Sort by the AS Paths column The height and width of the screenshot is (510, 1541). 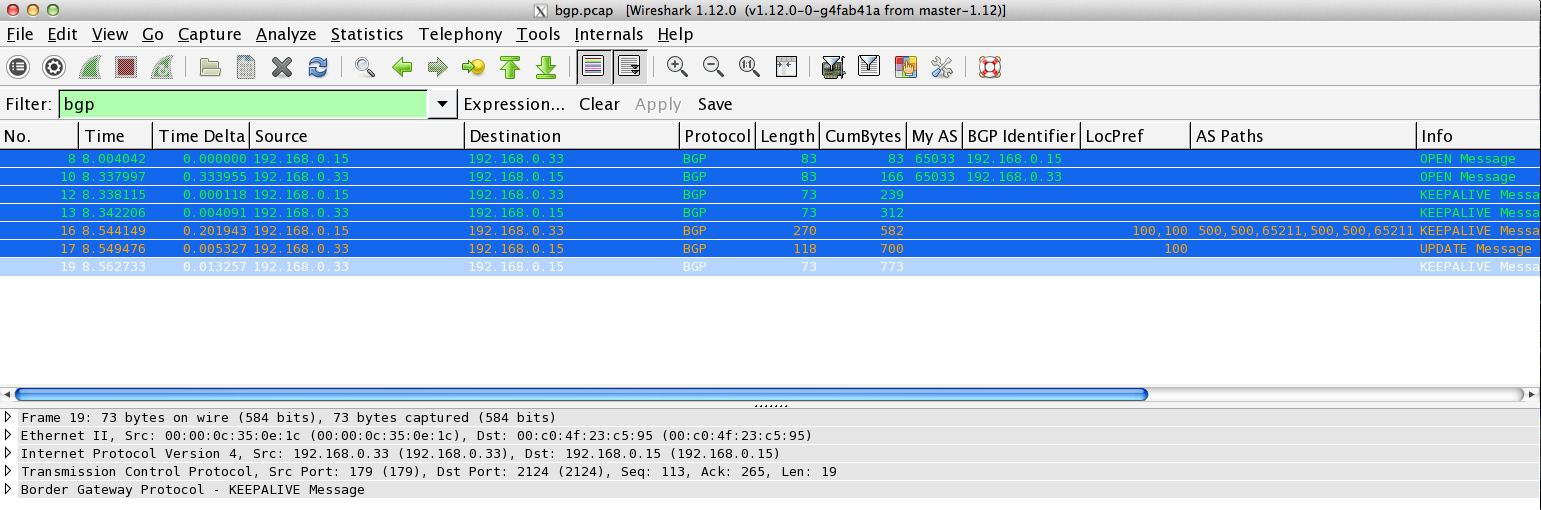1304,136
